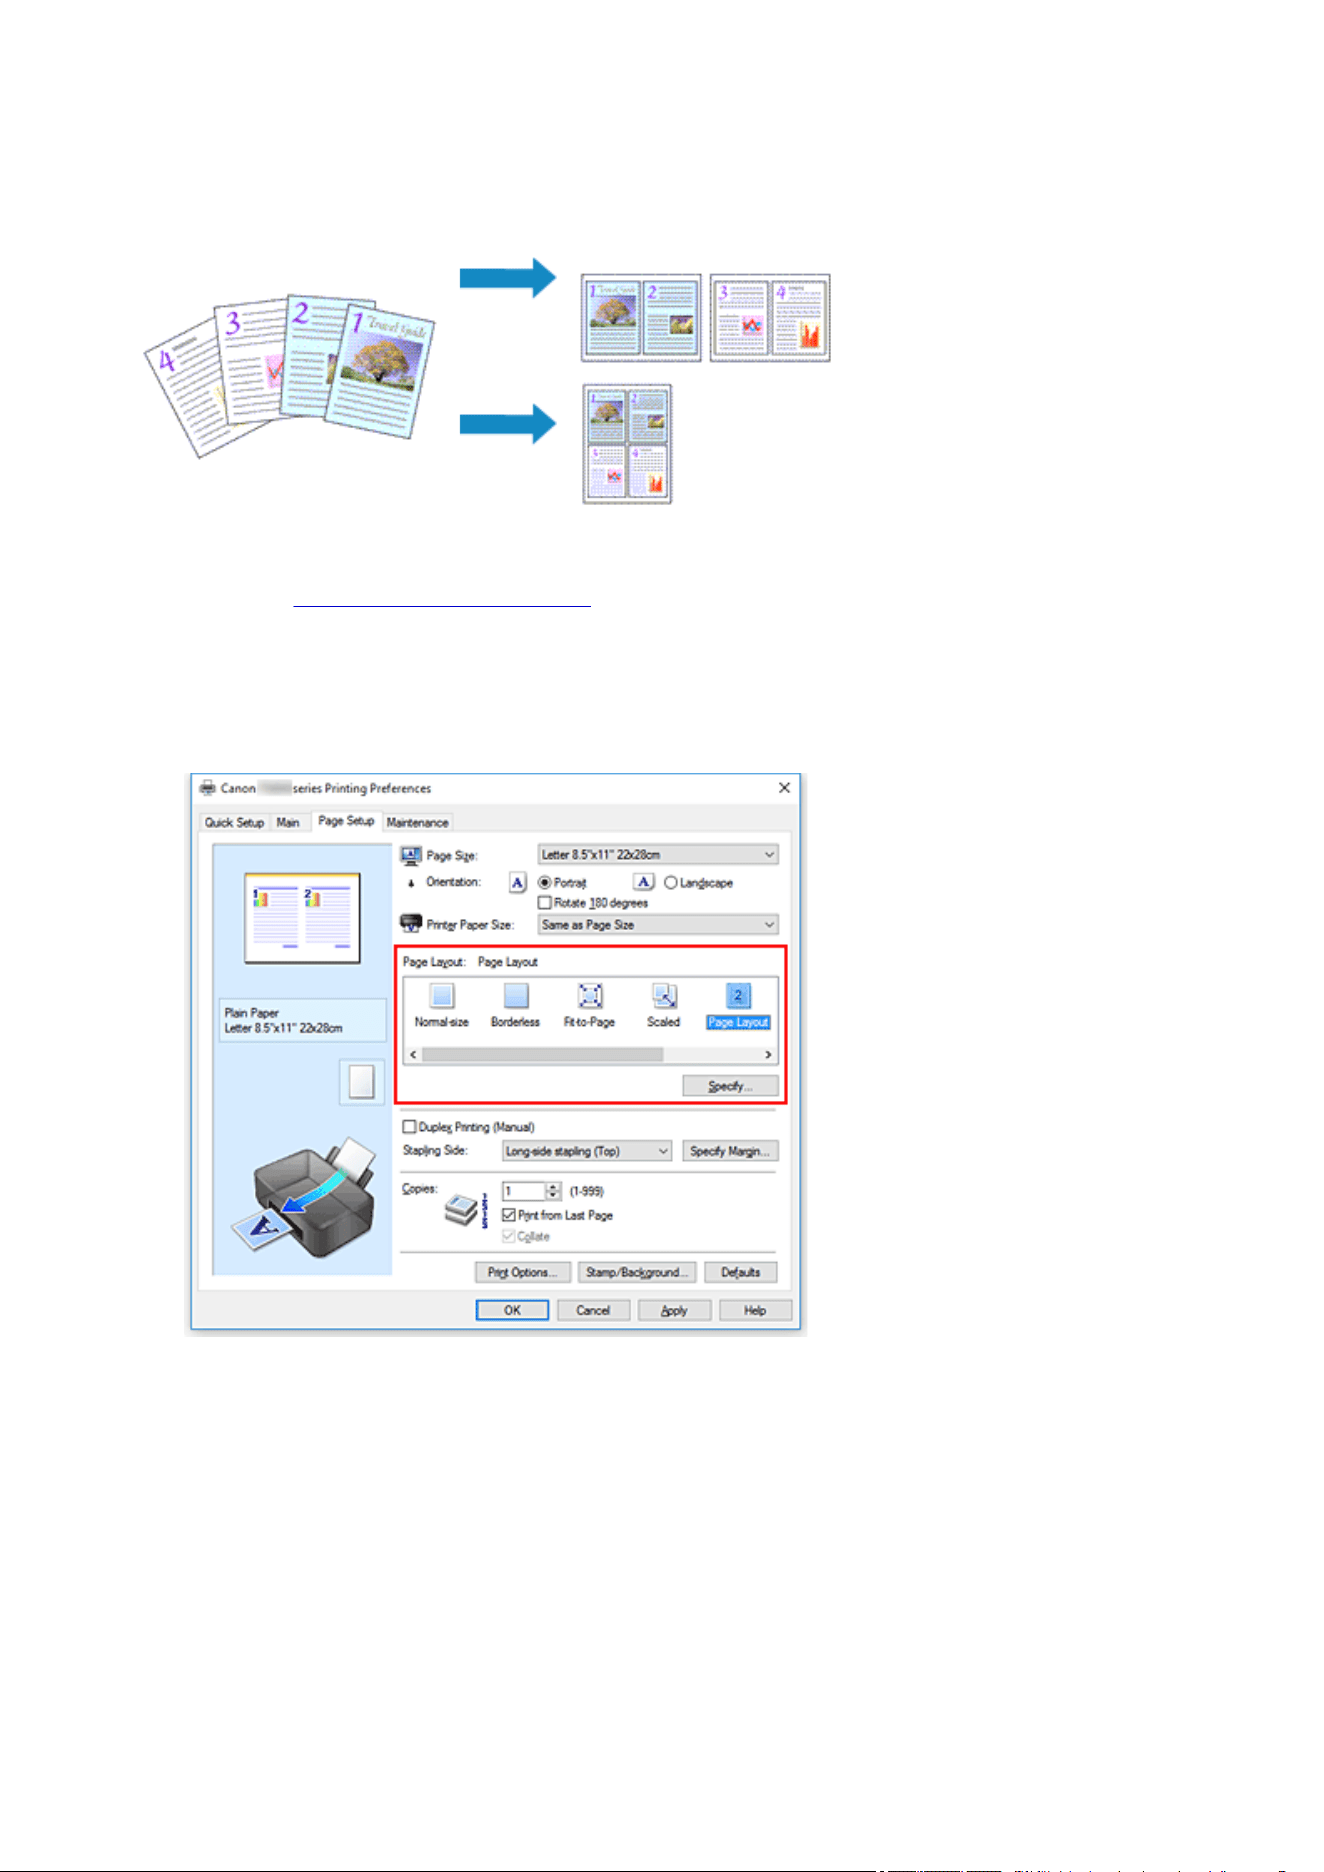Click the Copies spinner arrows

coord(553,1191)
